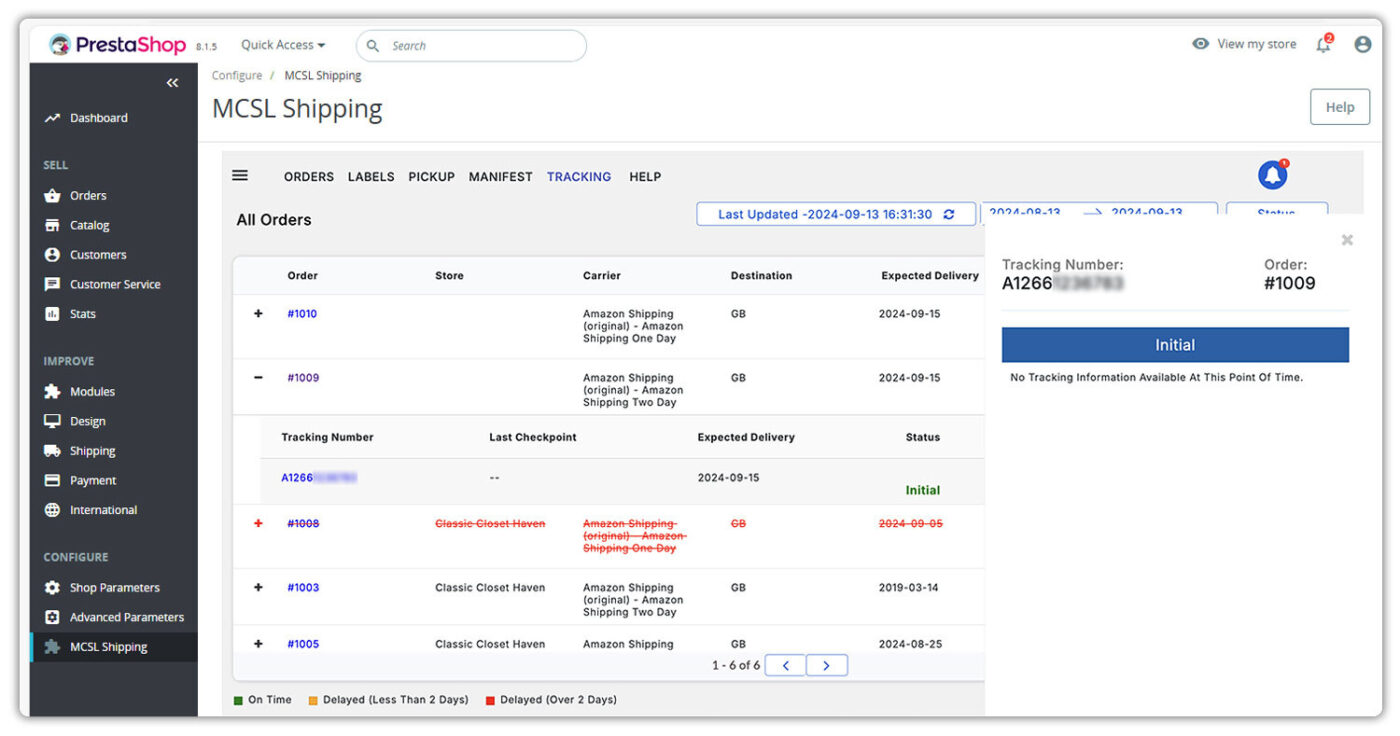Click the Initial status bar in panel
This screenshot has width=1400, height=736.
[x=1175, y=345]
